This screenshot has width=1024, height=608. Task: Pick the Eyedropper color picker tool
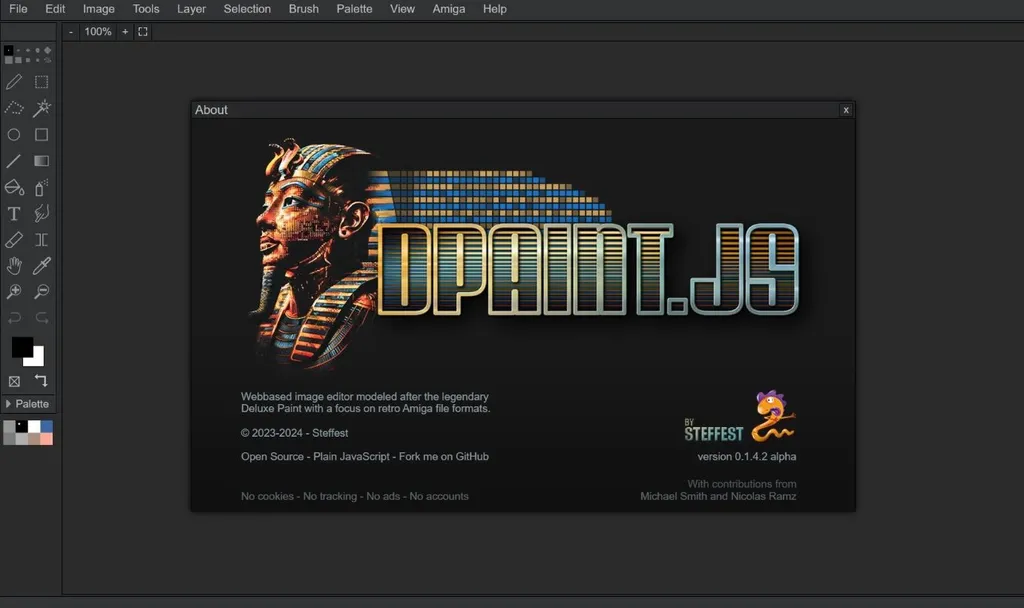pyautogui.click(x=41, y=265)
